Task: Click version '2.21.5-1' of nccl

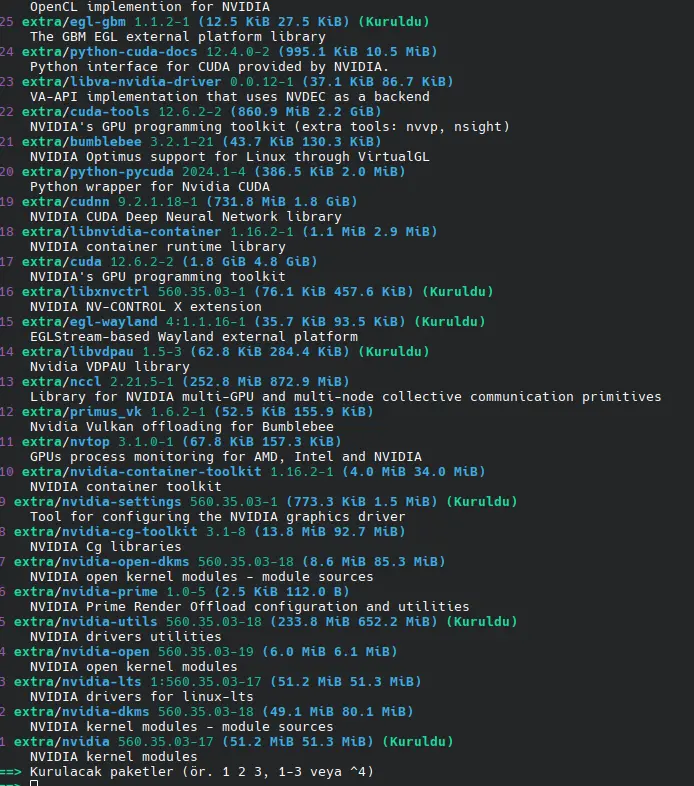Action: point(141,382)
